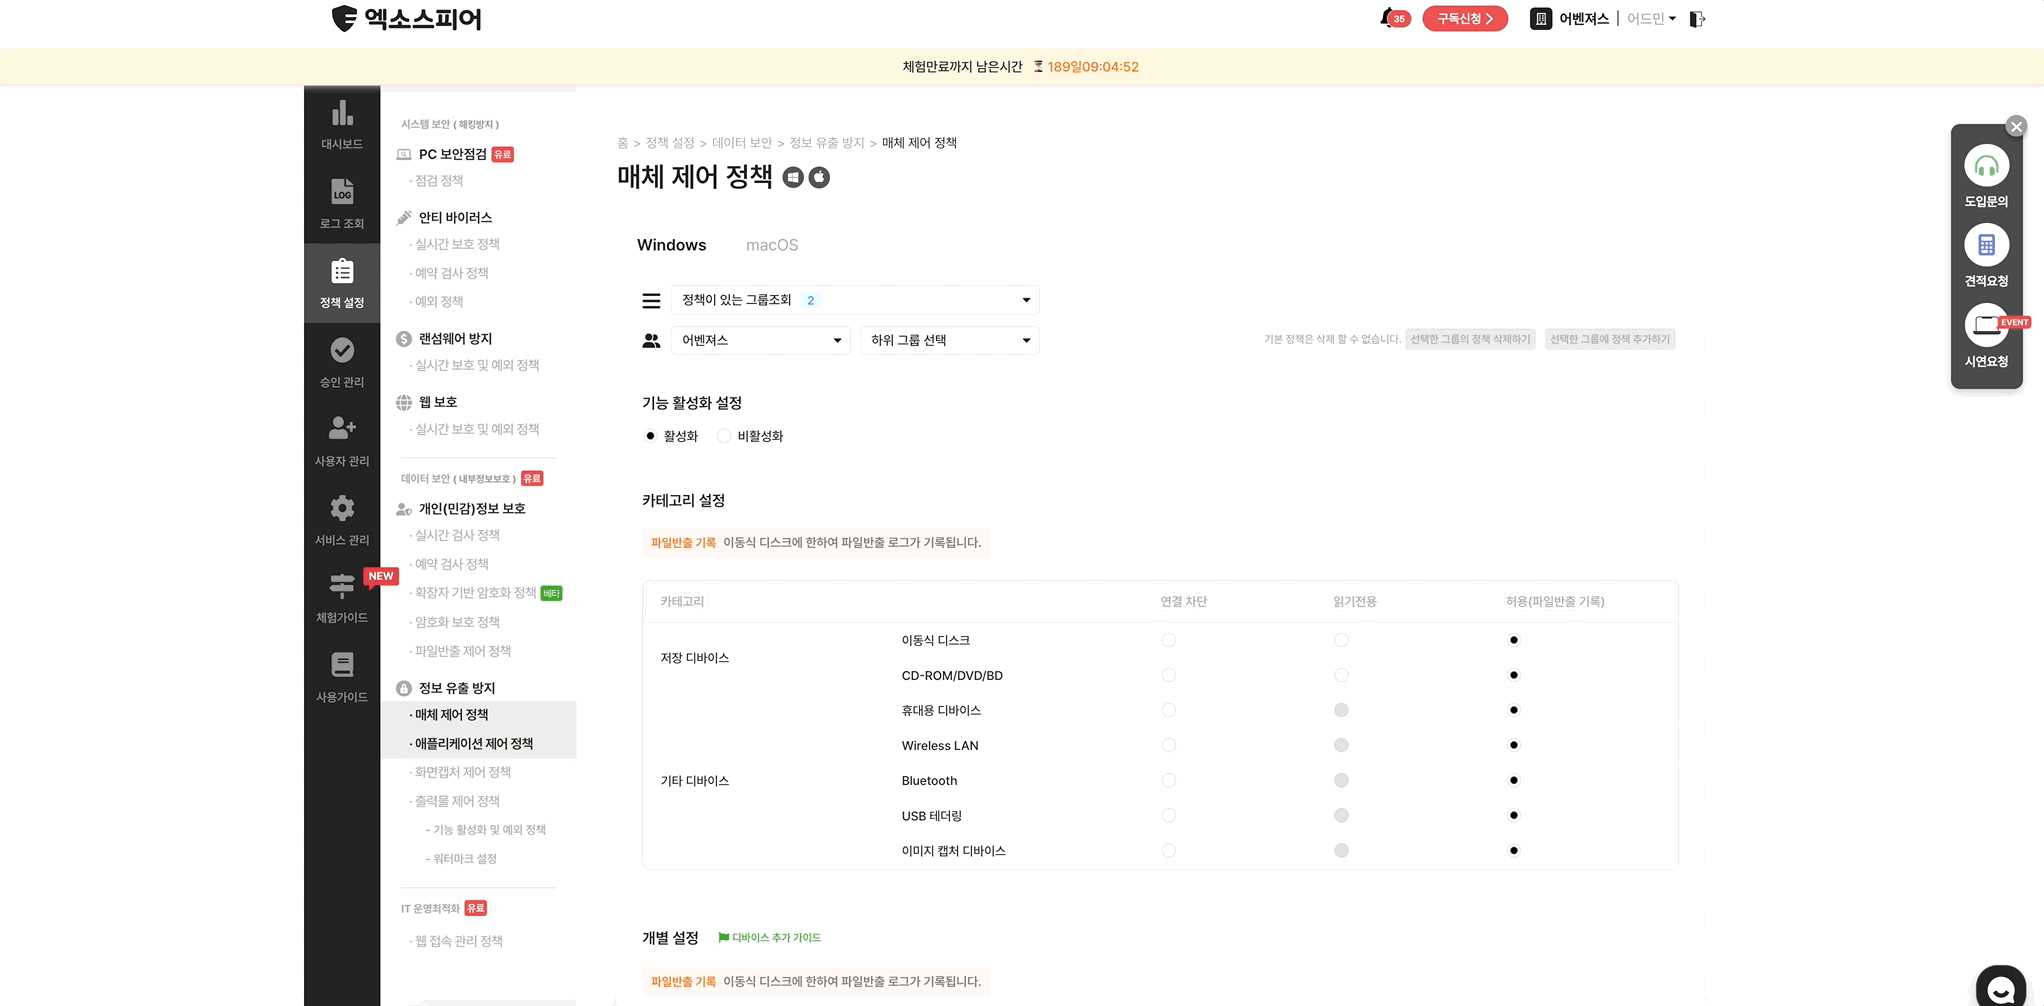Open 도입문의 headset icon on right panel
The height and width of the screenshot is (1006, 2044).
[1987, 166]
